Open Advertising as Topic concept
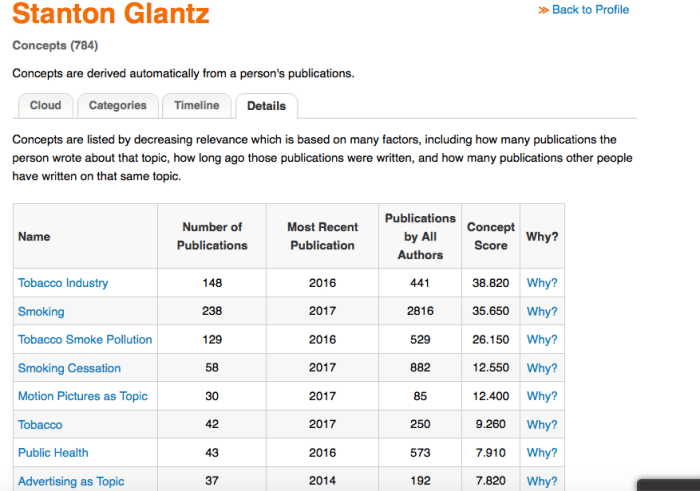Image resolution: width=700 pixels, height=491 pixels. (x=71, y=481)
